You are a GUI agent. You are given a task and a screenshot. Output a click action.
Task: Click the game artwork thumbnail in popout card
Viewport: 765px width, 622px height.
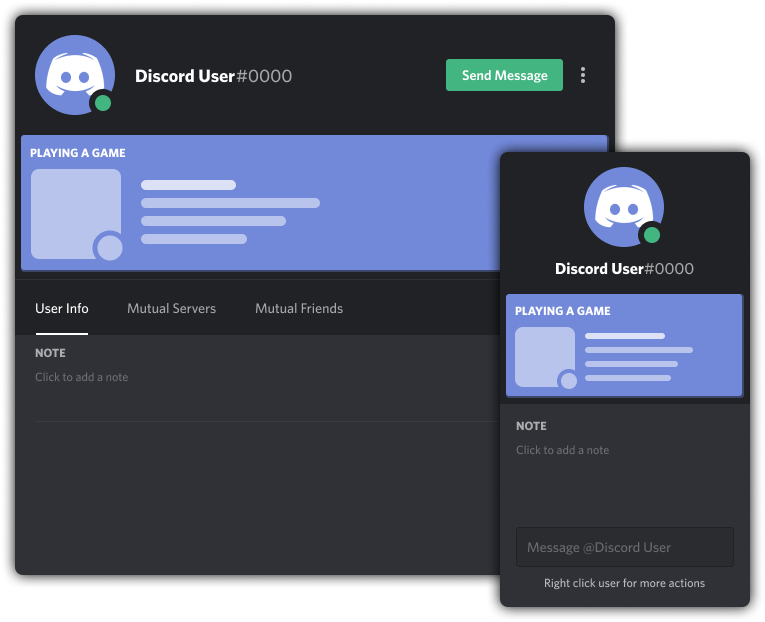pyautogui.click(x=545, y=357)
